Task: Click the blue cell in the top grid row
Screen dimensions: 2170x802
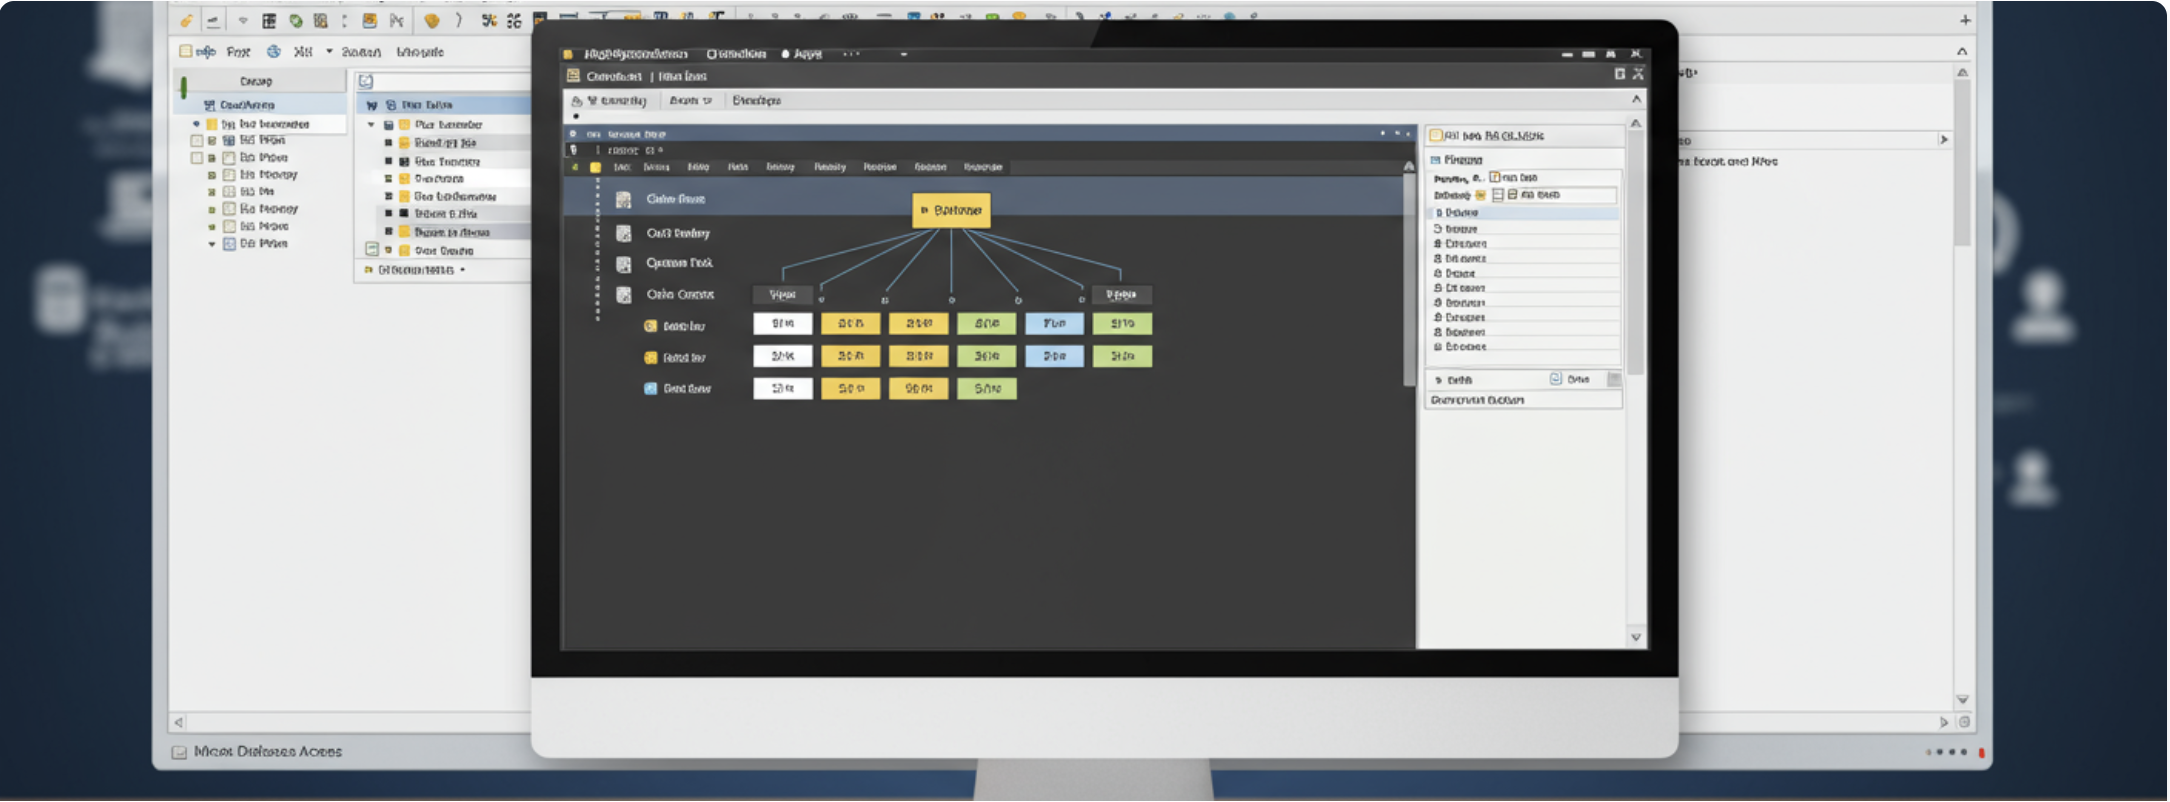Action: point(1054,324)
